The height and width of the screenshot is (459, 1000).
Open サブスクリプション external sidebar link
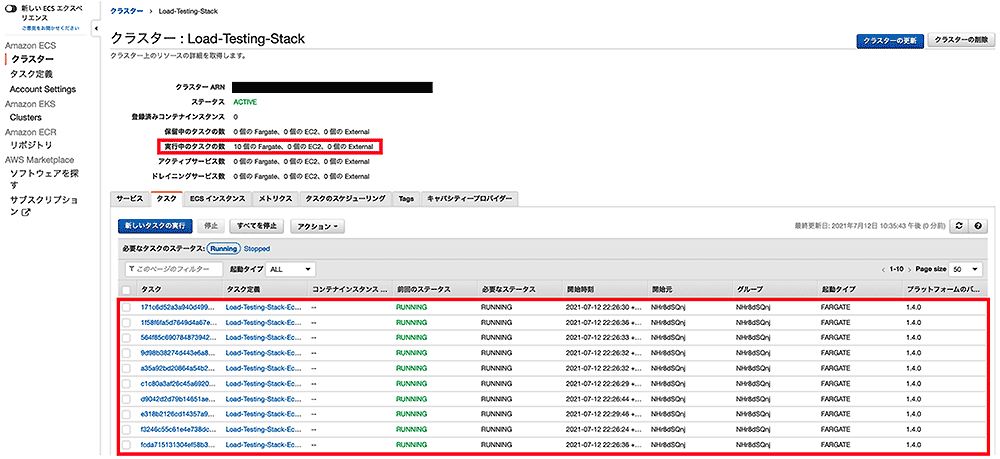44,206
